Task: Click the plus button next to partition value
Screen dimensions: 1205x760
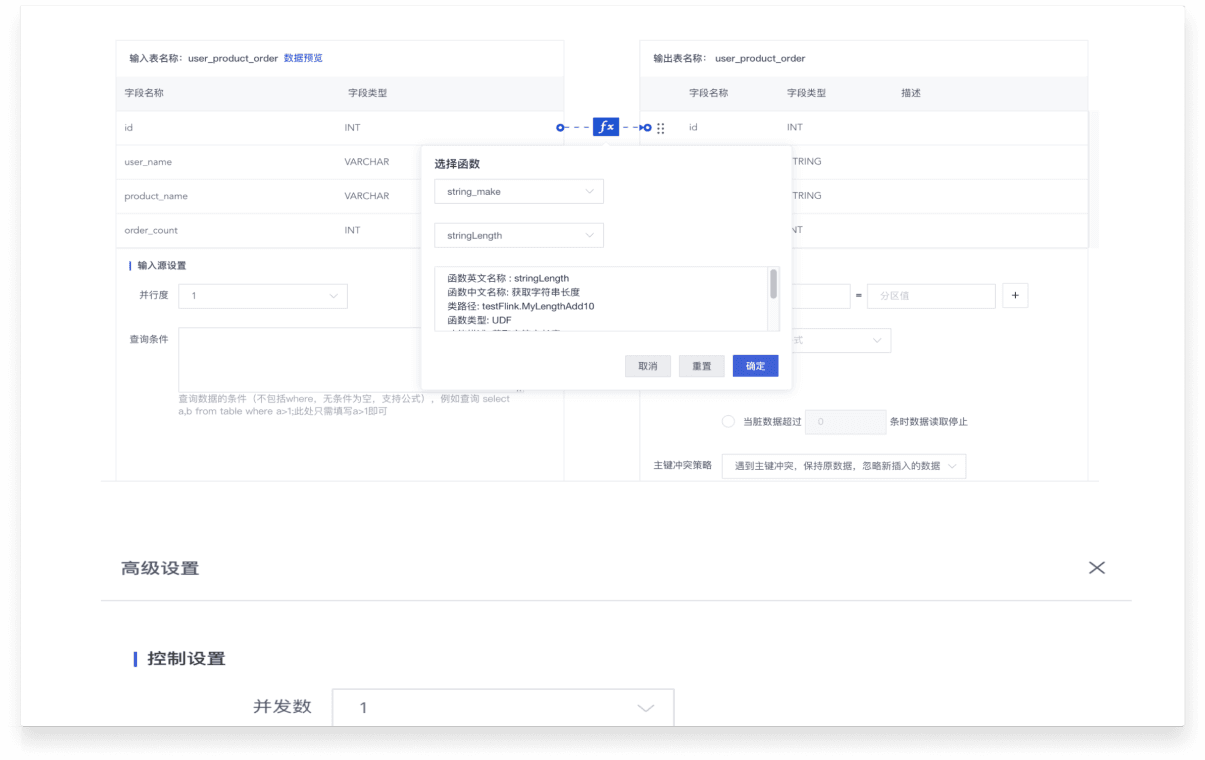Action: pyautogui.click(x=1014, y=296)
